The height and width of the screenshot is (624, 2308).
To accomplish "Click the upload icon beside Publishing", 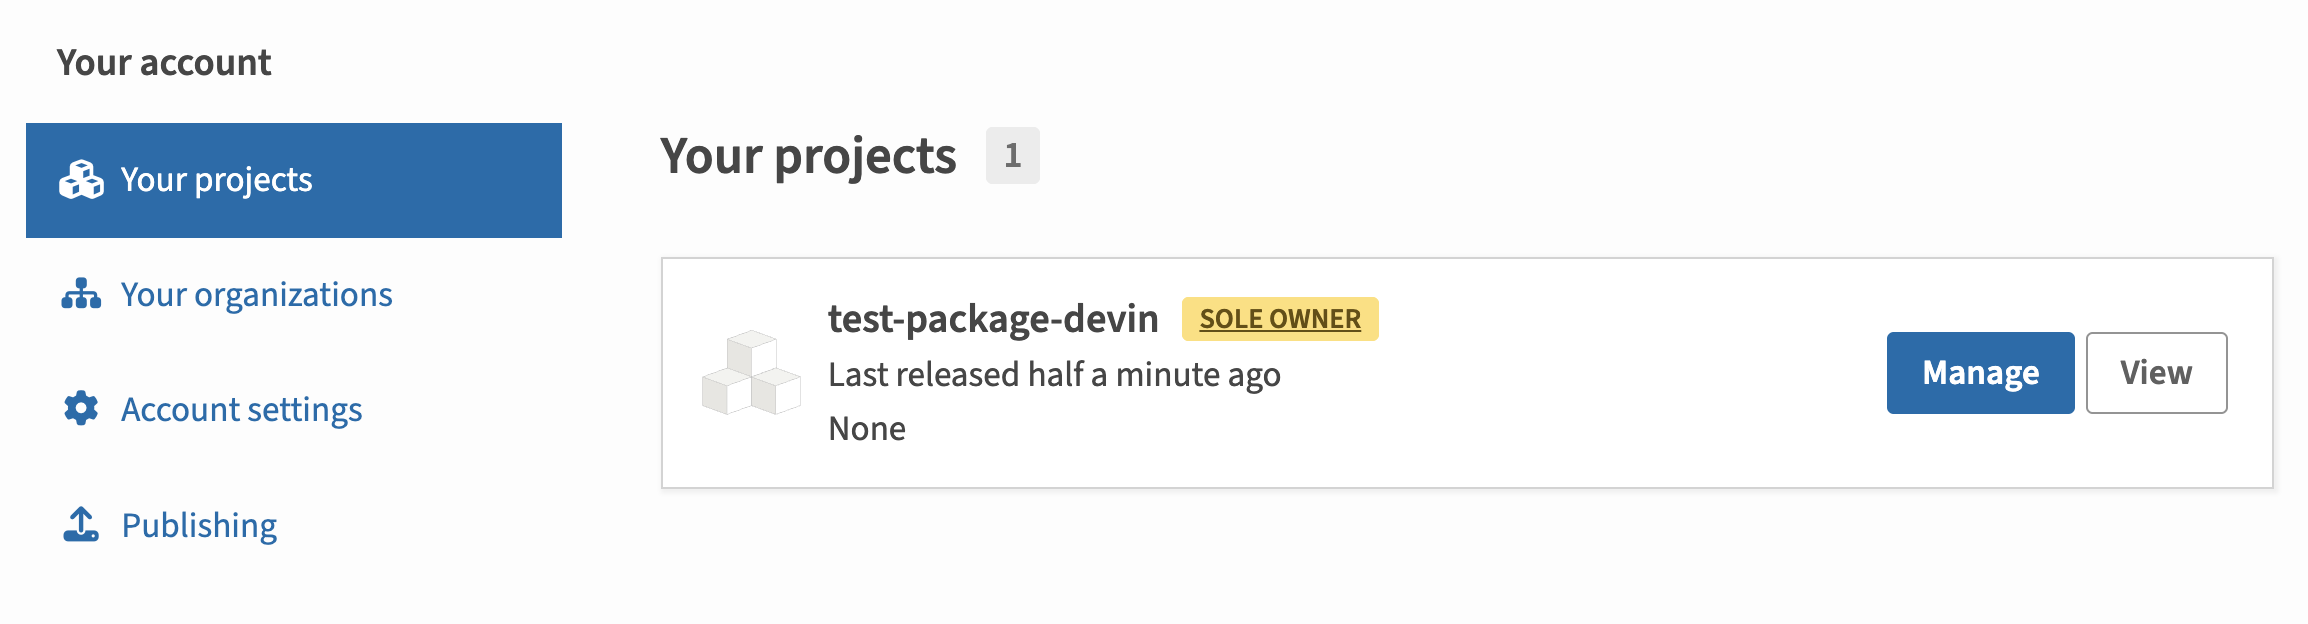I will click(81, 524).
